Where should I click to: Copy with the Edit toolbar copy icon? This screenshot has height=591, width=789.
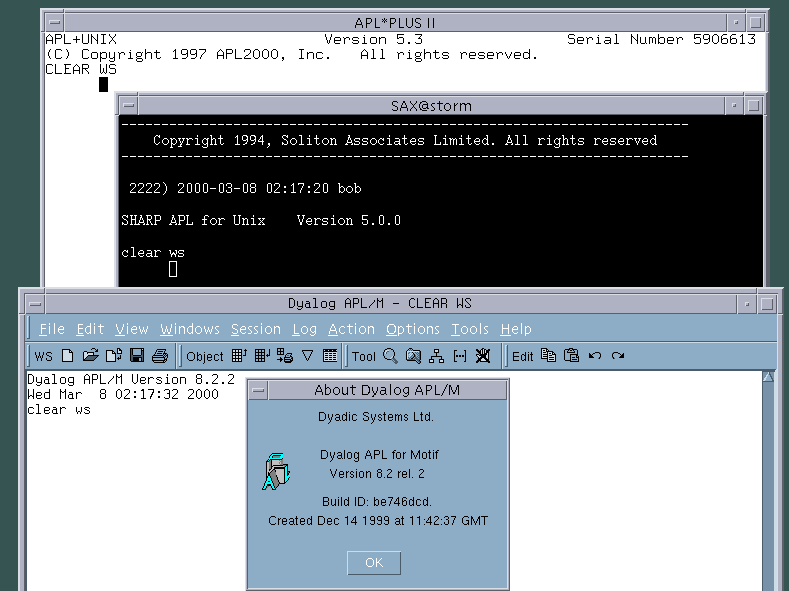pyautogui.click(x=548, y=356)
